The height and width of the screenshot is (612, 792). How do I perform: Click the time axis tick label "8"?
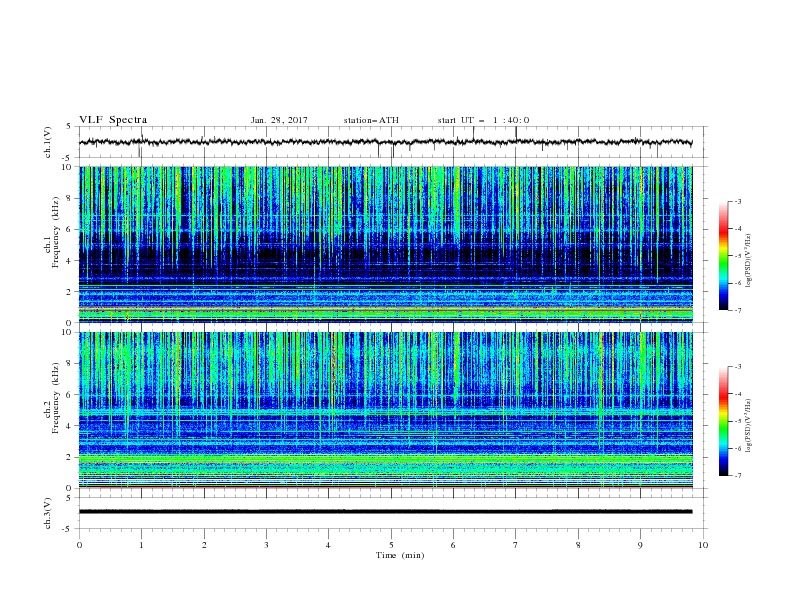coord(578,545)
